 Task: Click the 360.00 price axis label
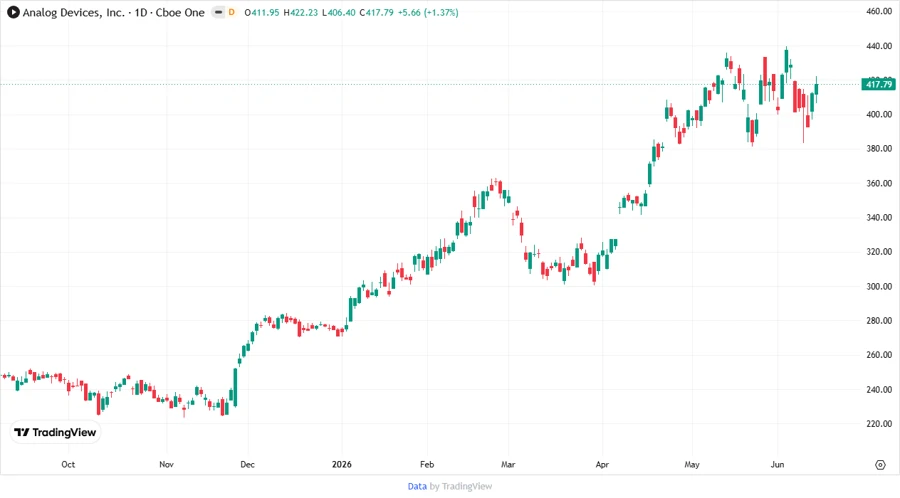879,183
